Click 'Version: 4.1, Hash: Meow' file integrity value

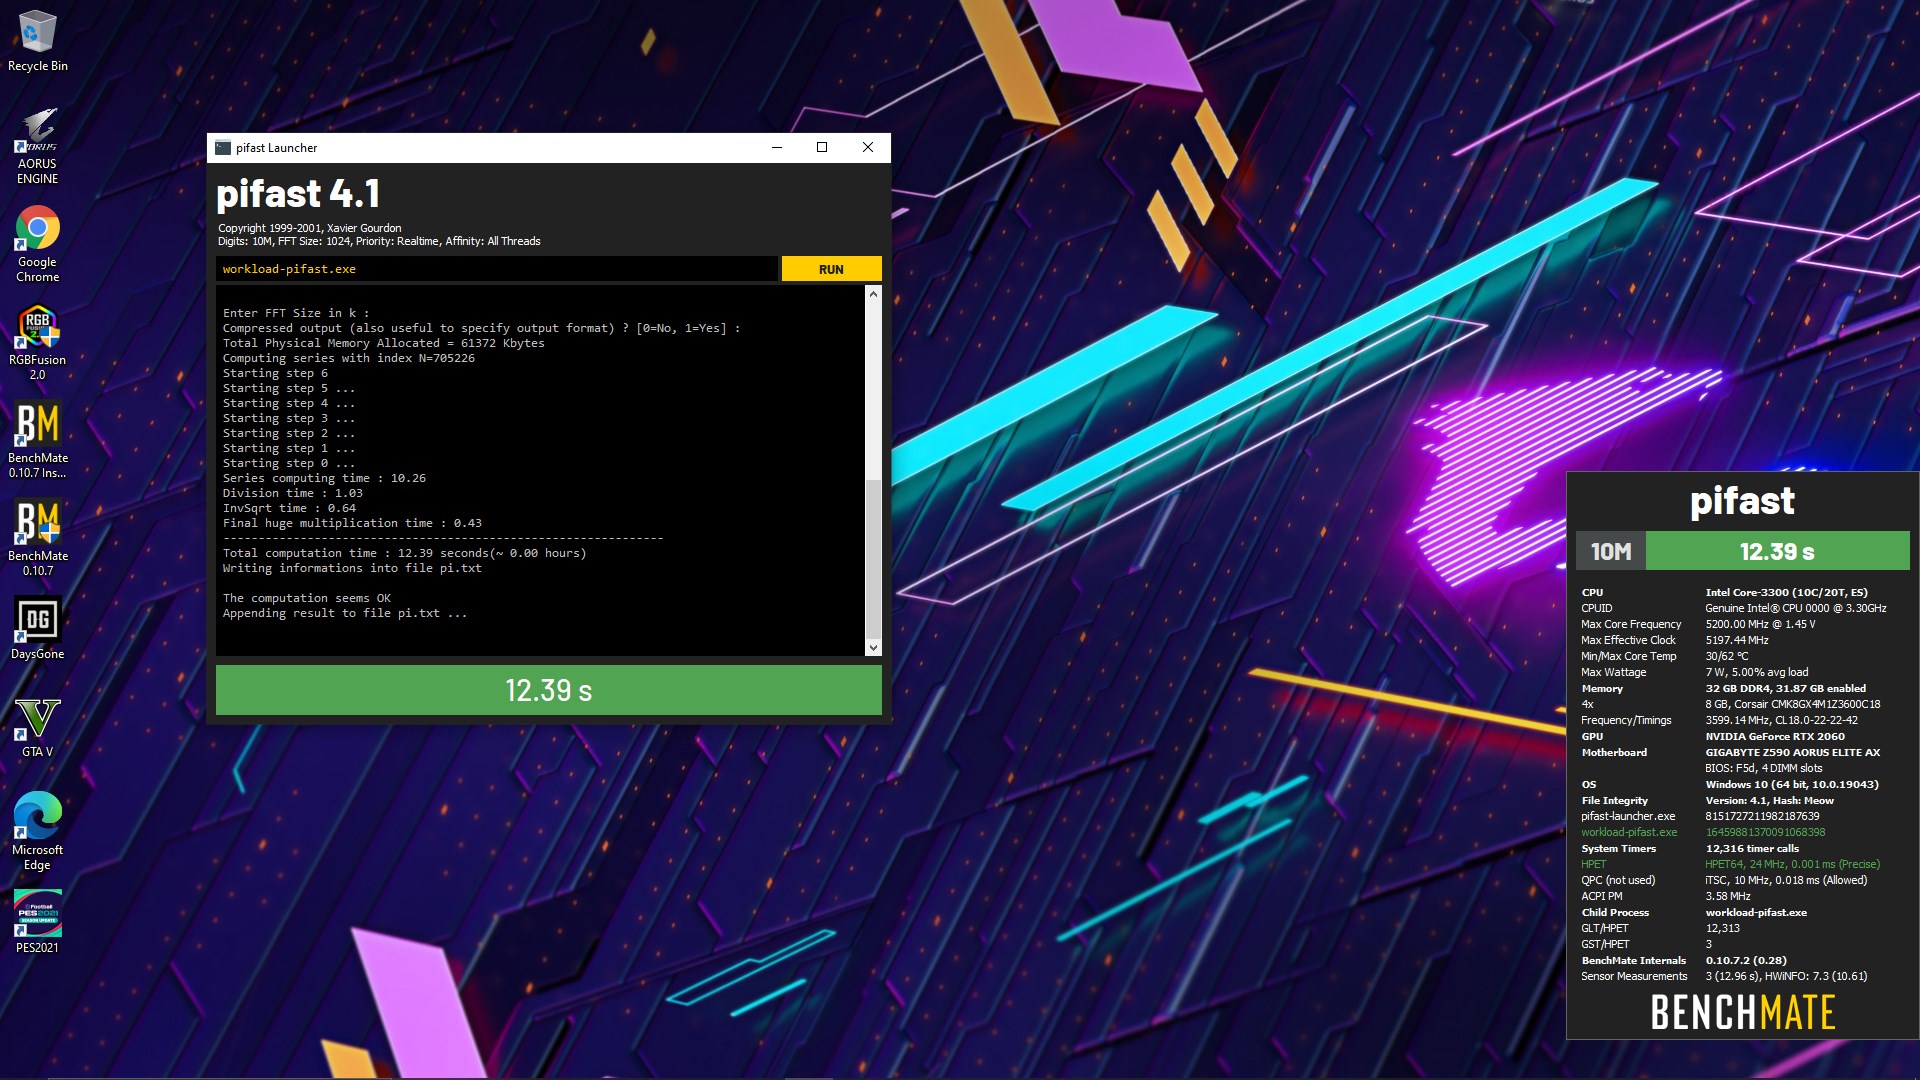[x=1769, y=800]
